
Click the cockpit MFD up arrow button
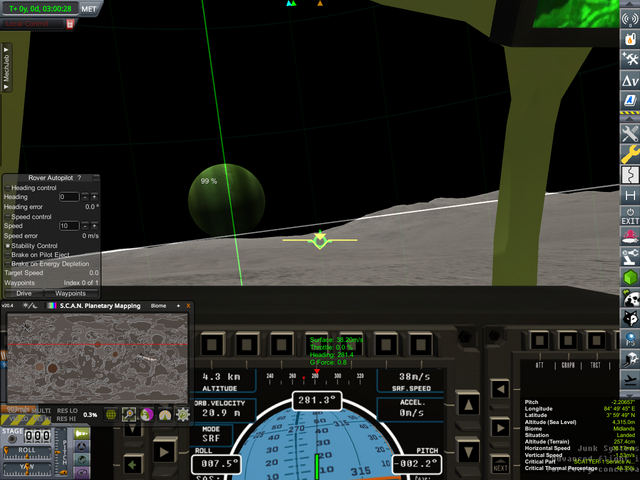pyautogui.click(x=468, y=404)
